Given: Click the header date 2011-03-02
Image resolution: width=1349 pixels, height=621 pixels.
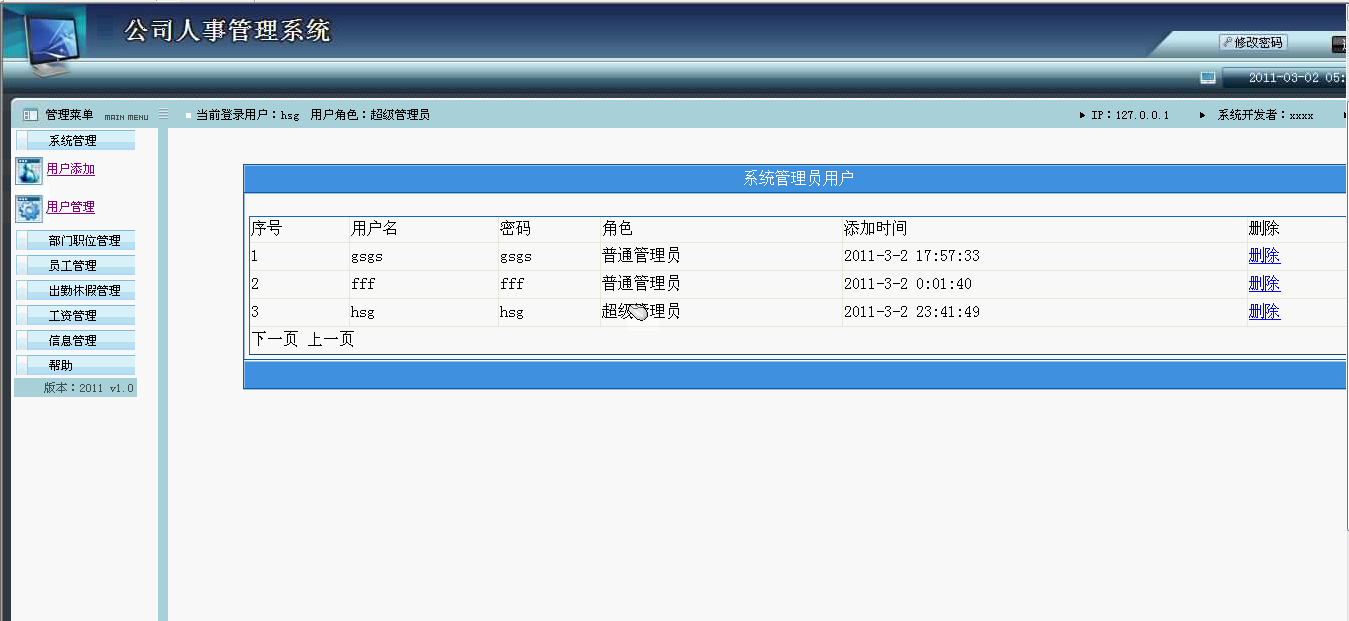Looking at the screenshot, I should click(x=1284, y=78).
